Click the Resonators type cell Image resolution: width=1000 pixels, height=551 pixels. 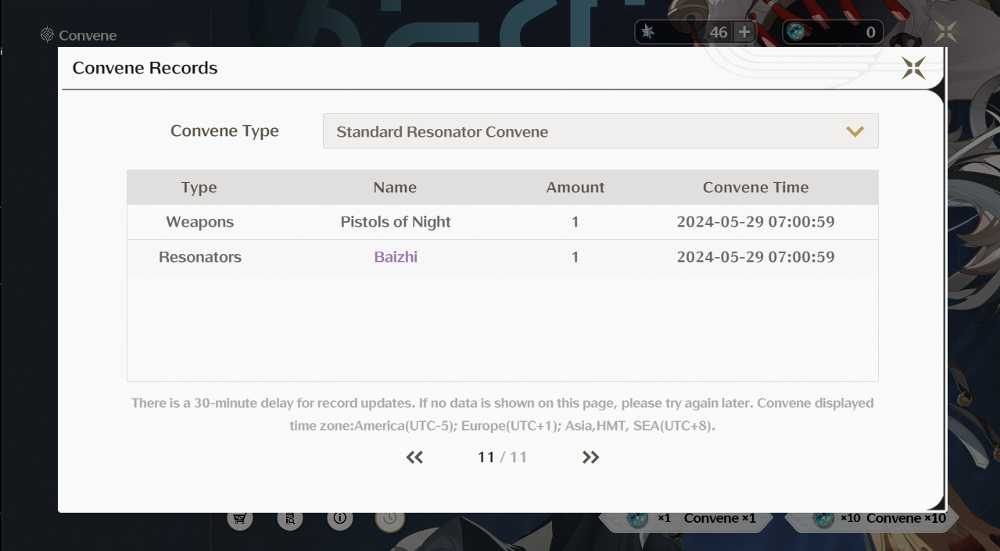point(200,257)
